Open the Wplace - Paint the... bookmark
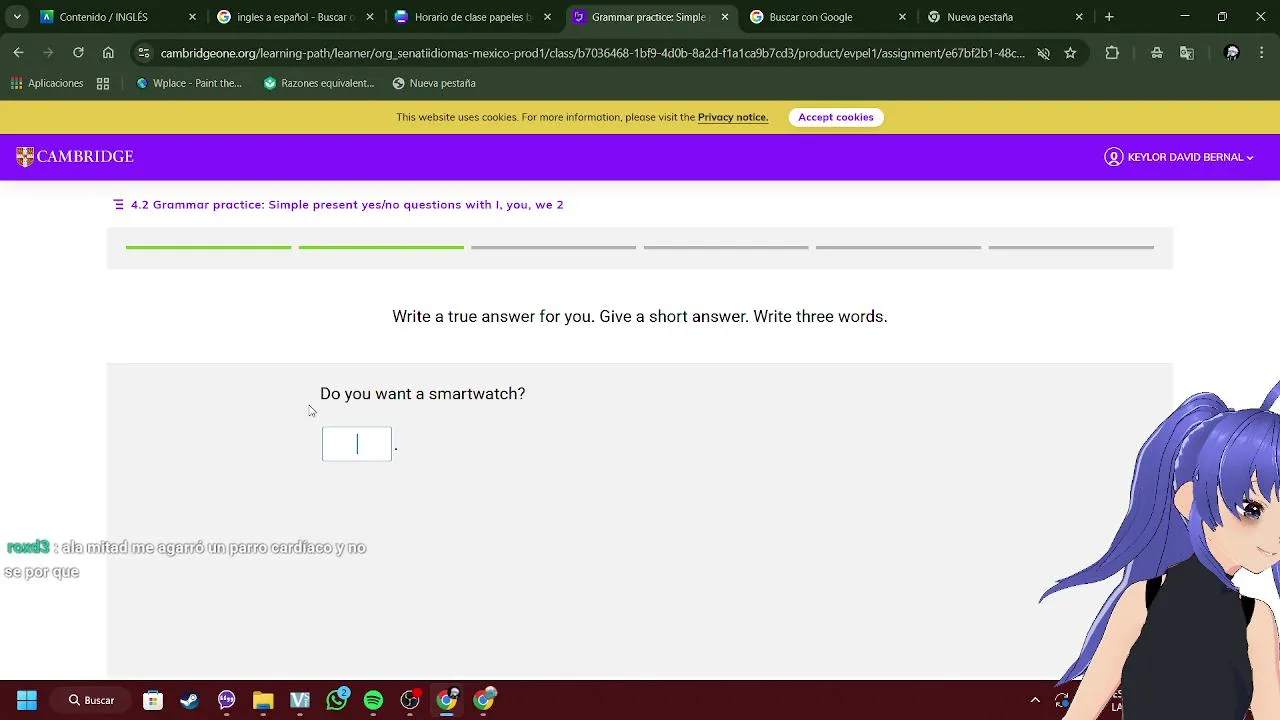 pos(189,83)
